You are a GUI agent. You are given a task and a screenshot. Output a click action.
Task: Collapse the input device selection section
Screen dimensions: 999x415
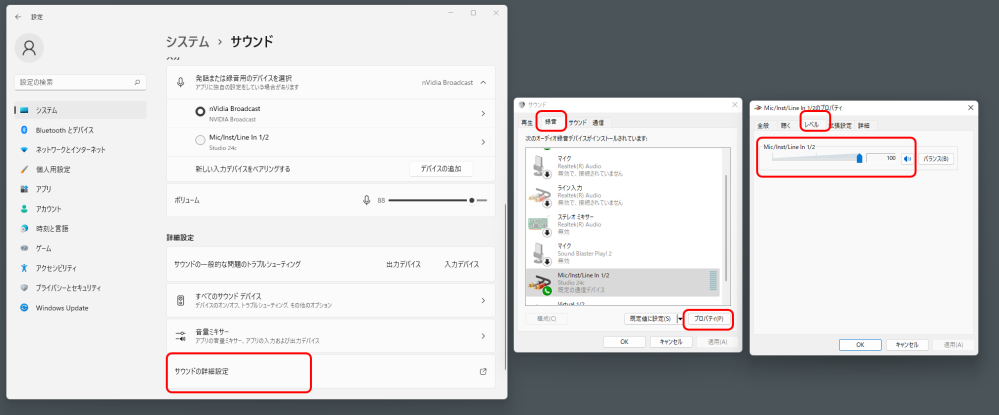coord(483,82)
